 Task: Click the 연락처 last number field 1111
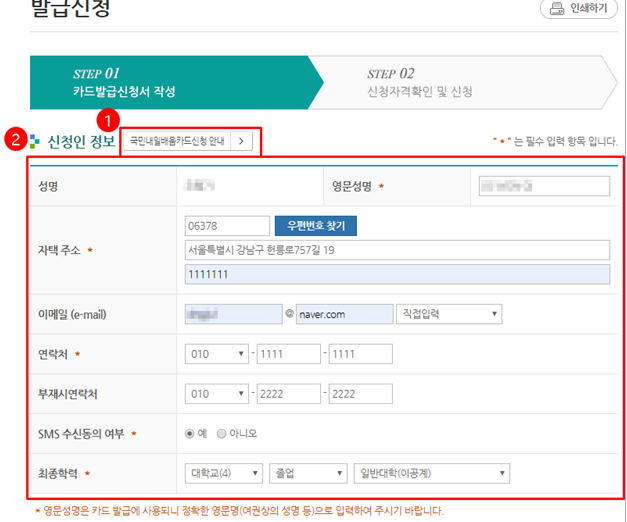(x=361, y=354)
